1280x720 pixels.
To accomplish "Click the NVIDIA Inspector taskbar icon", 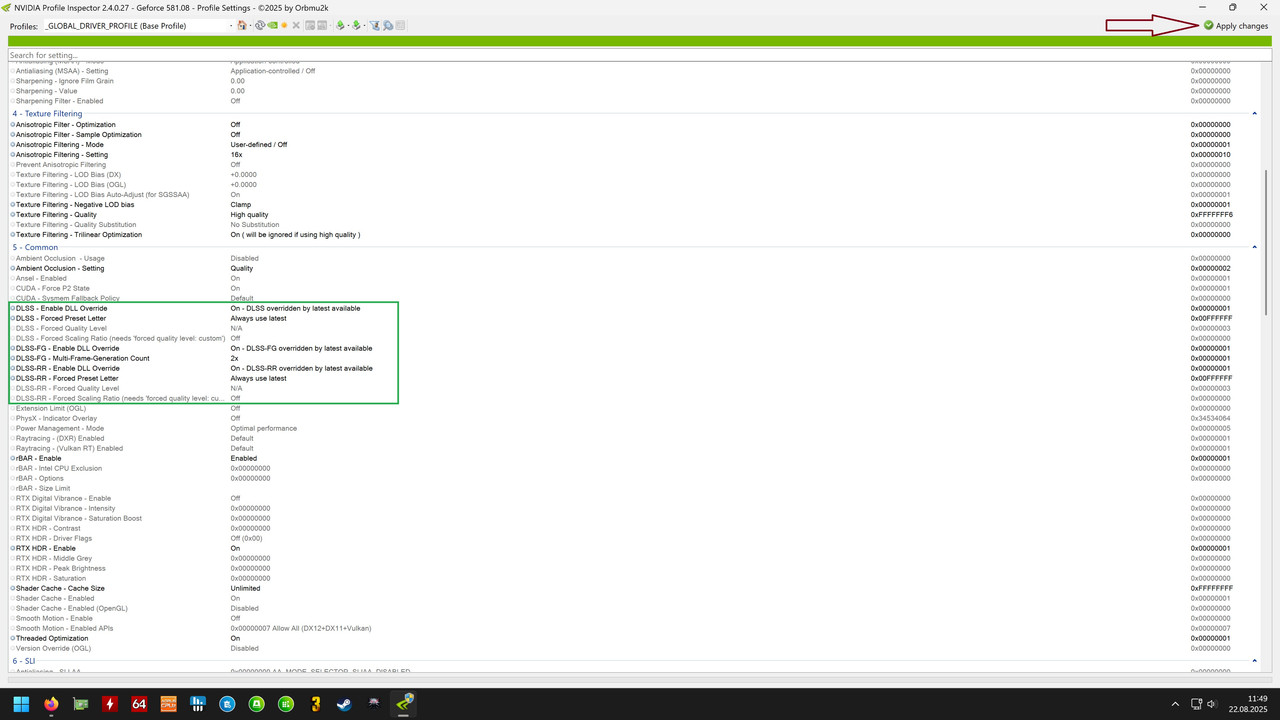I will [404, 704].
